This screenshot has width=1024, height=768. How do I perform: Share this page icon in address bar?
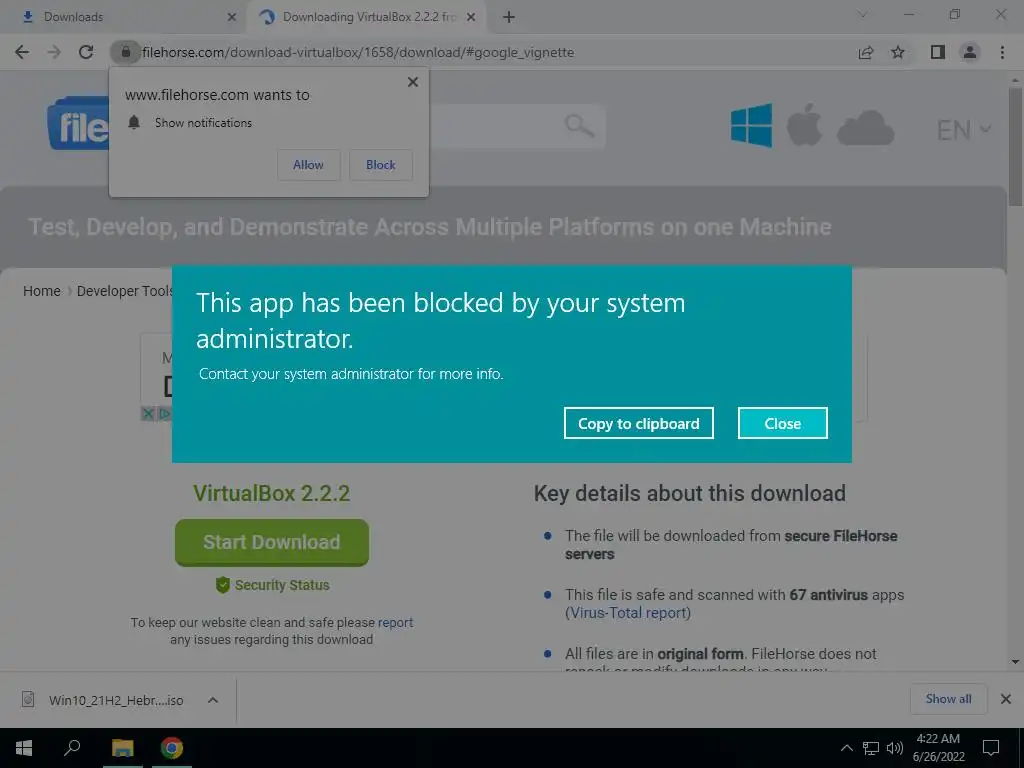click(x=866, y=52)
